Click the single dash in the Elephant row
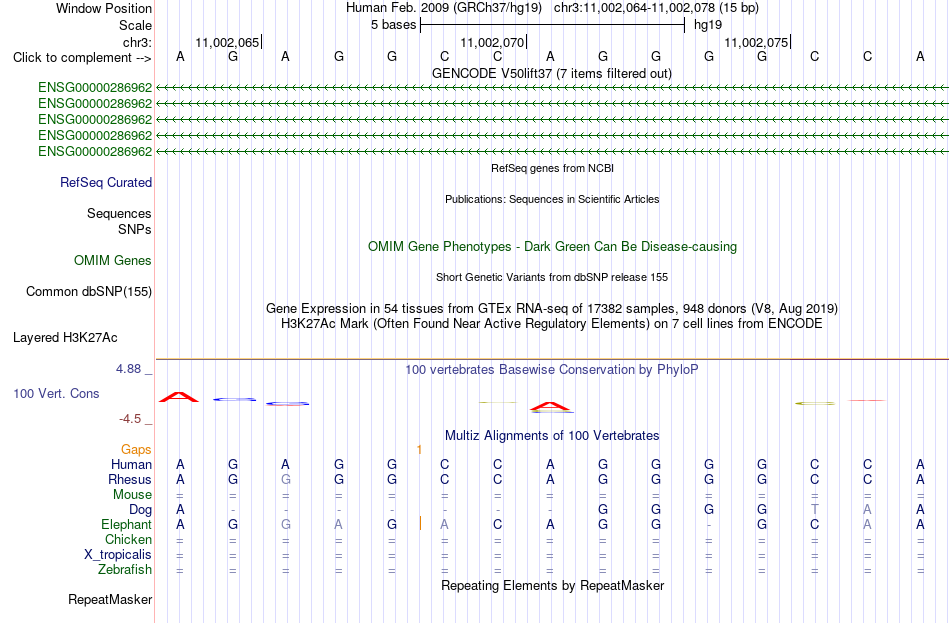This screenshot has height=623, width=950. pos(709,525)
